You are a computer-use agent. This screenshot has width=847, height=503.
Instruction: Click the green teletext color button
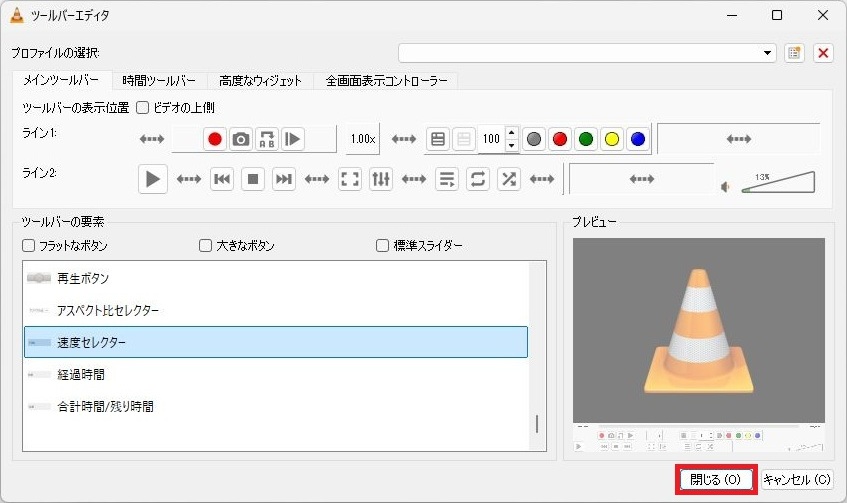point(586,139)
